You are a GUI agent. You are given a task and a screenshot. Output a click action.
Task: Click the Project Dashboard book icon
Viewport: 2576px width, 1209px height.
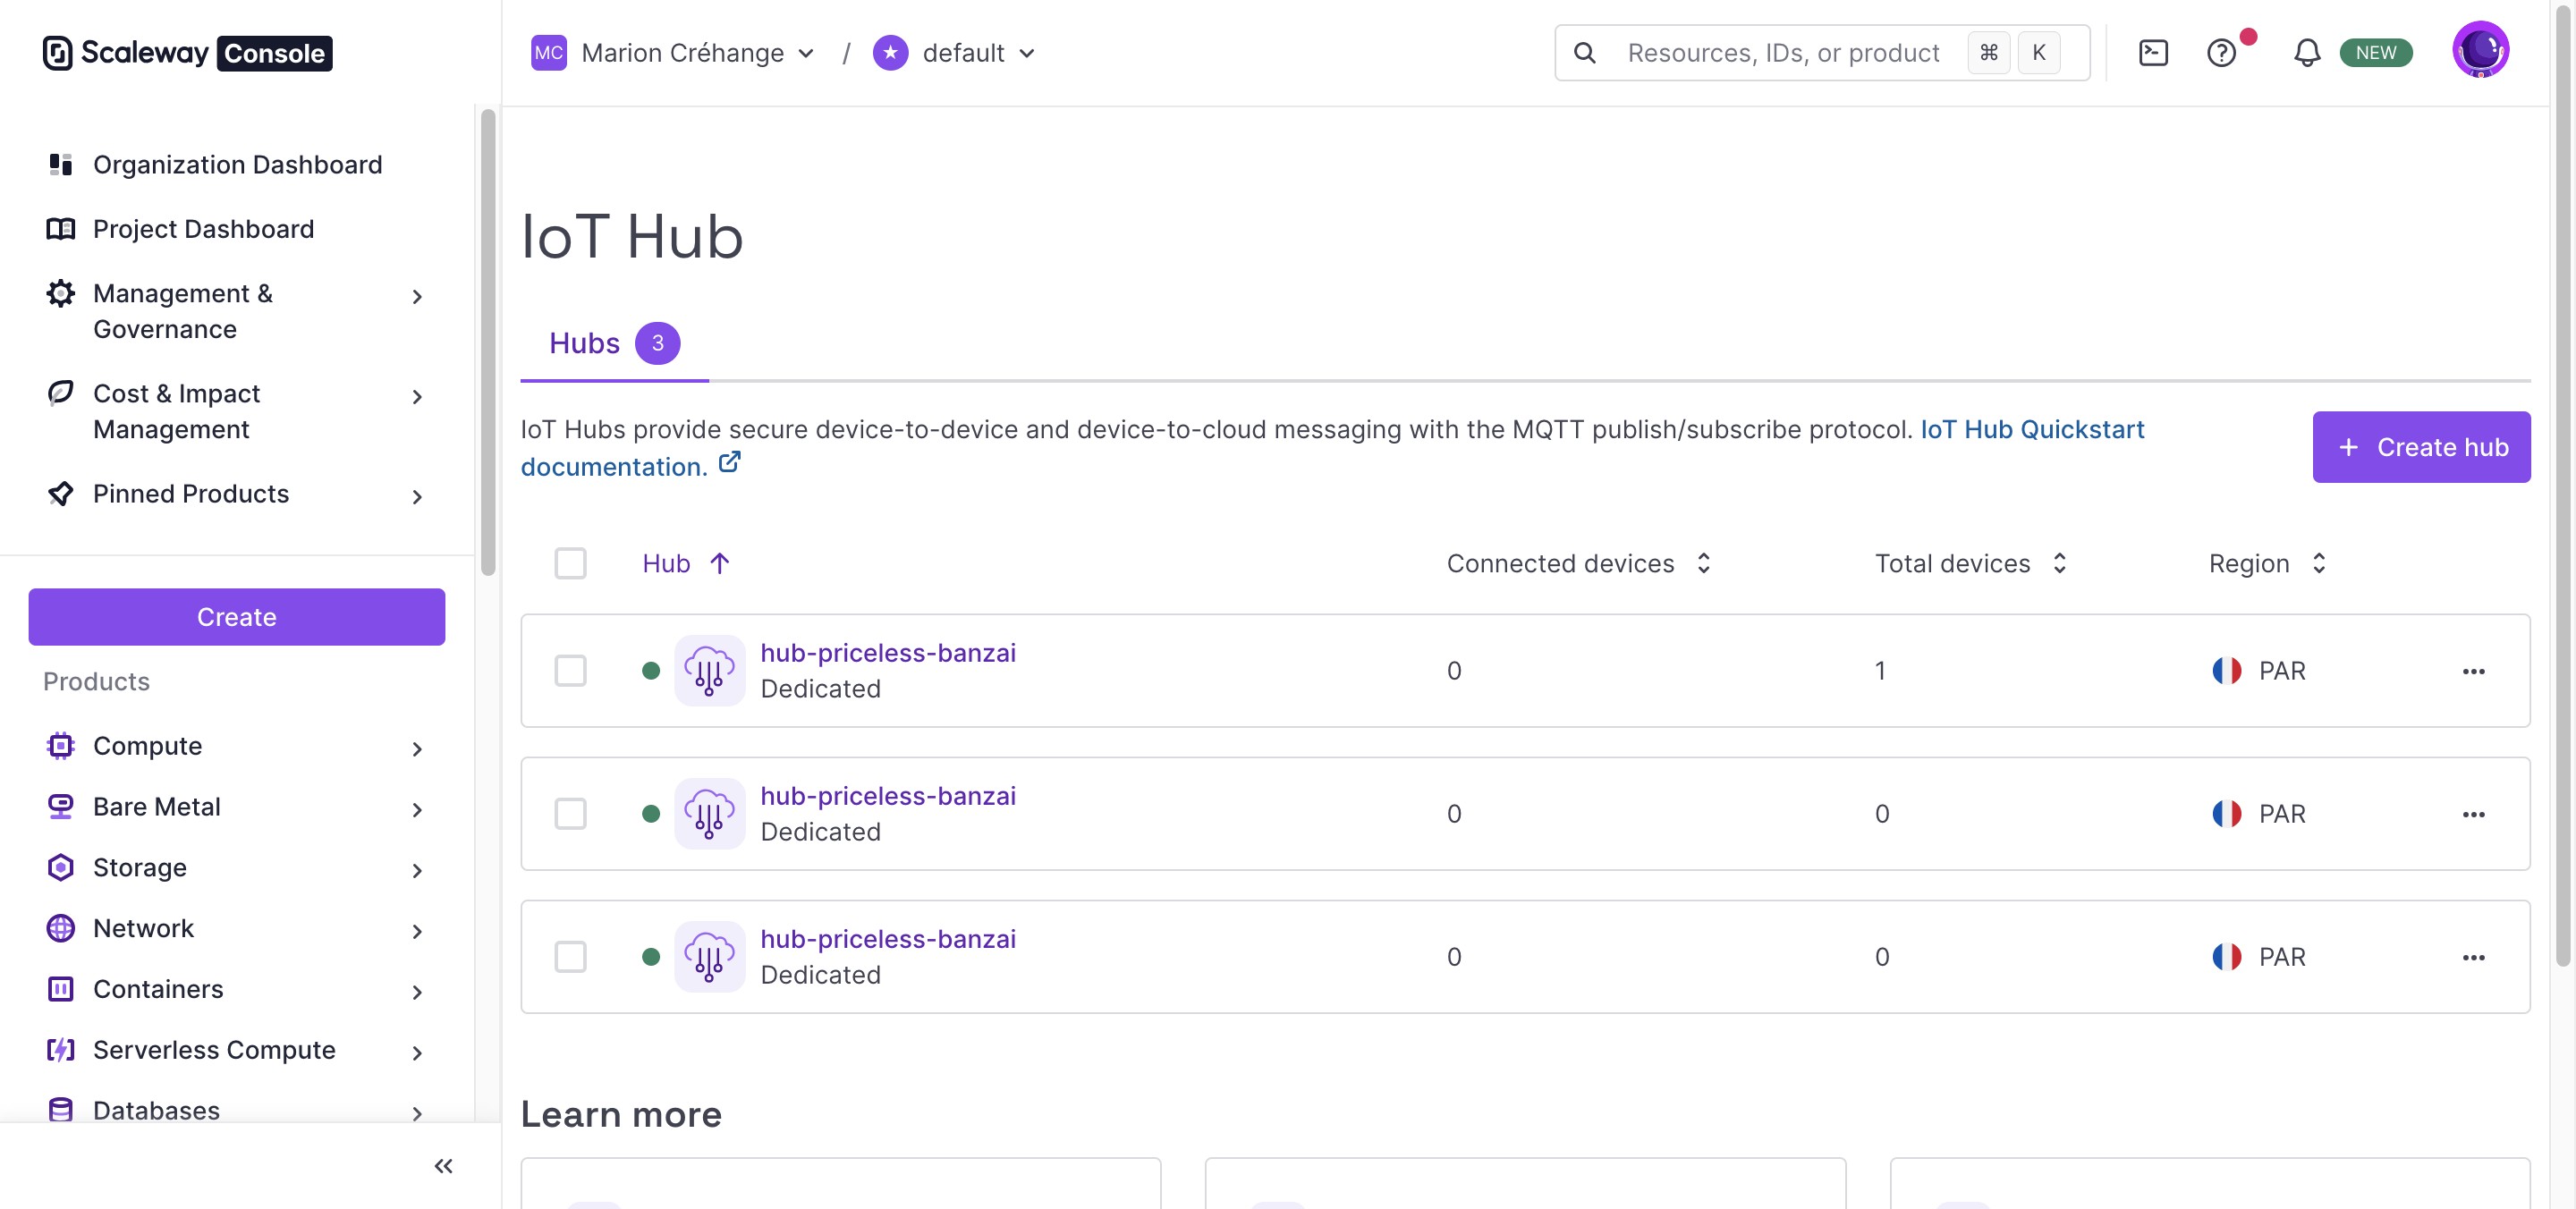(61, 229)
